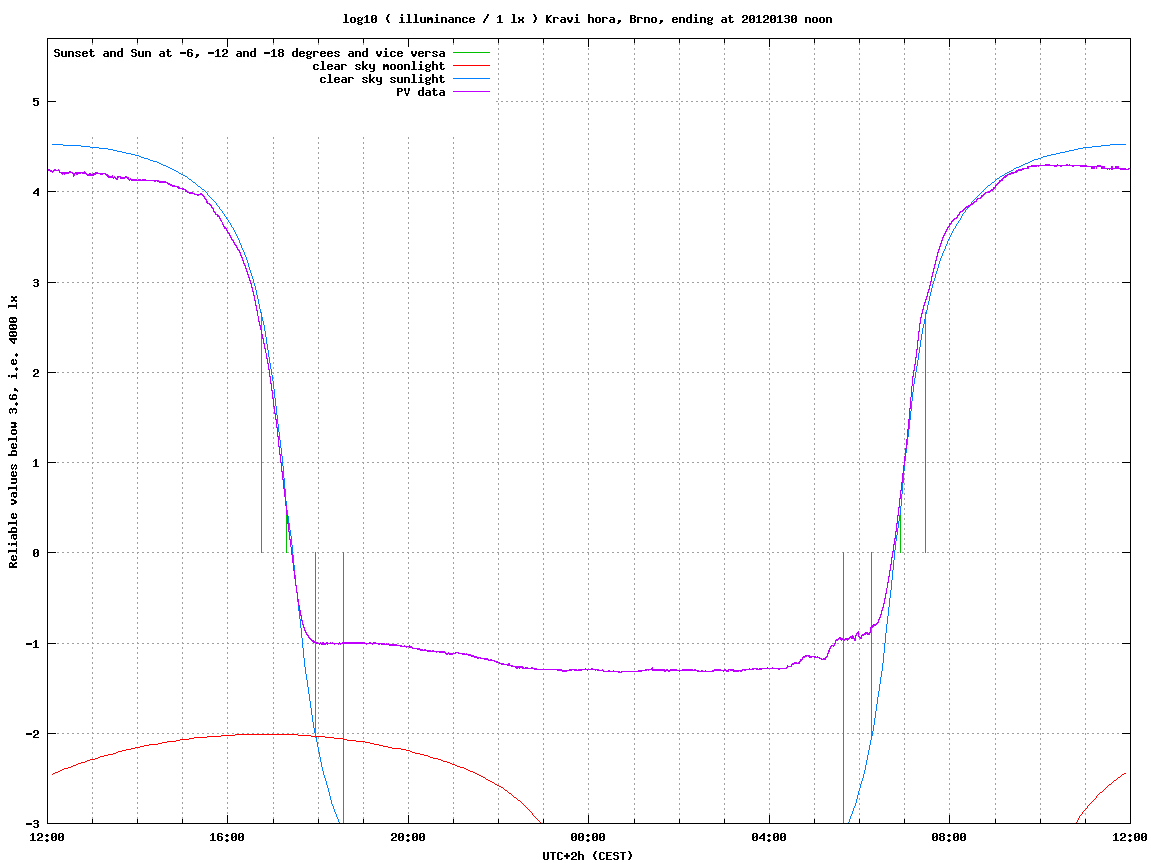Screen dimensions: 1151x863
Task: Click the blue legend line sample
Action: point(471,79)
